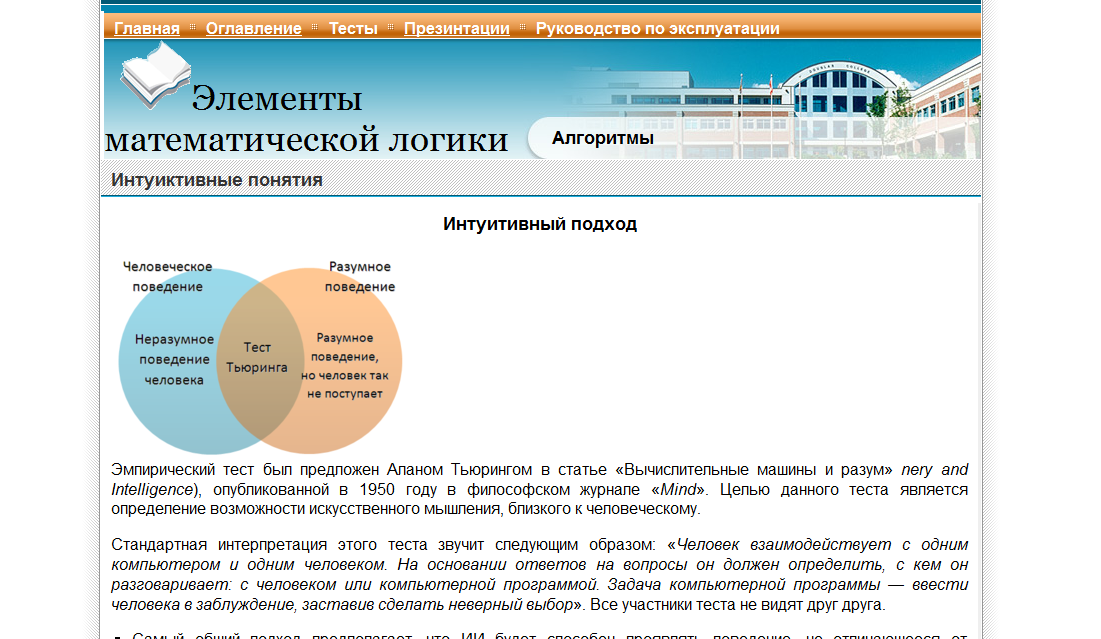1101x639 pixels.
Task: Click the Интуитивный подход heading
Action: 540,224
